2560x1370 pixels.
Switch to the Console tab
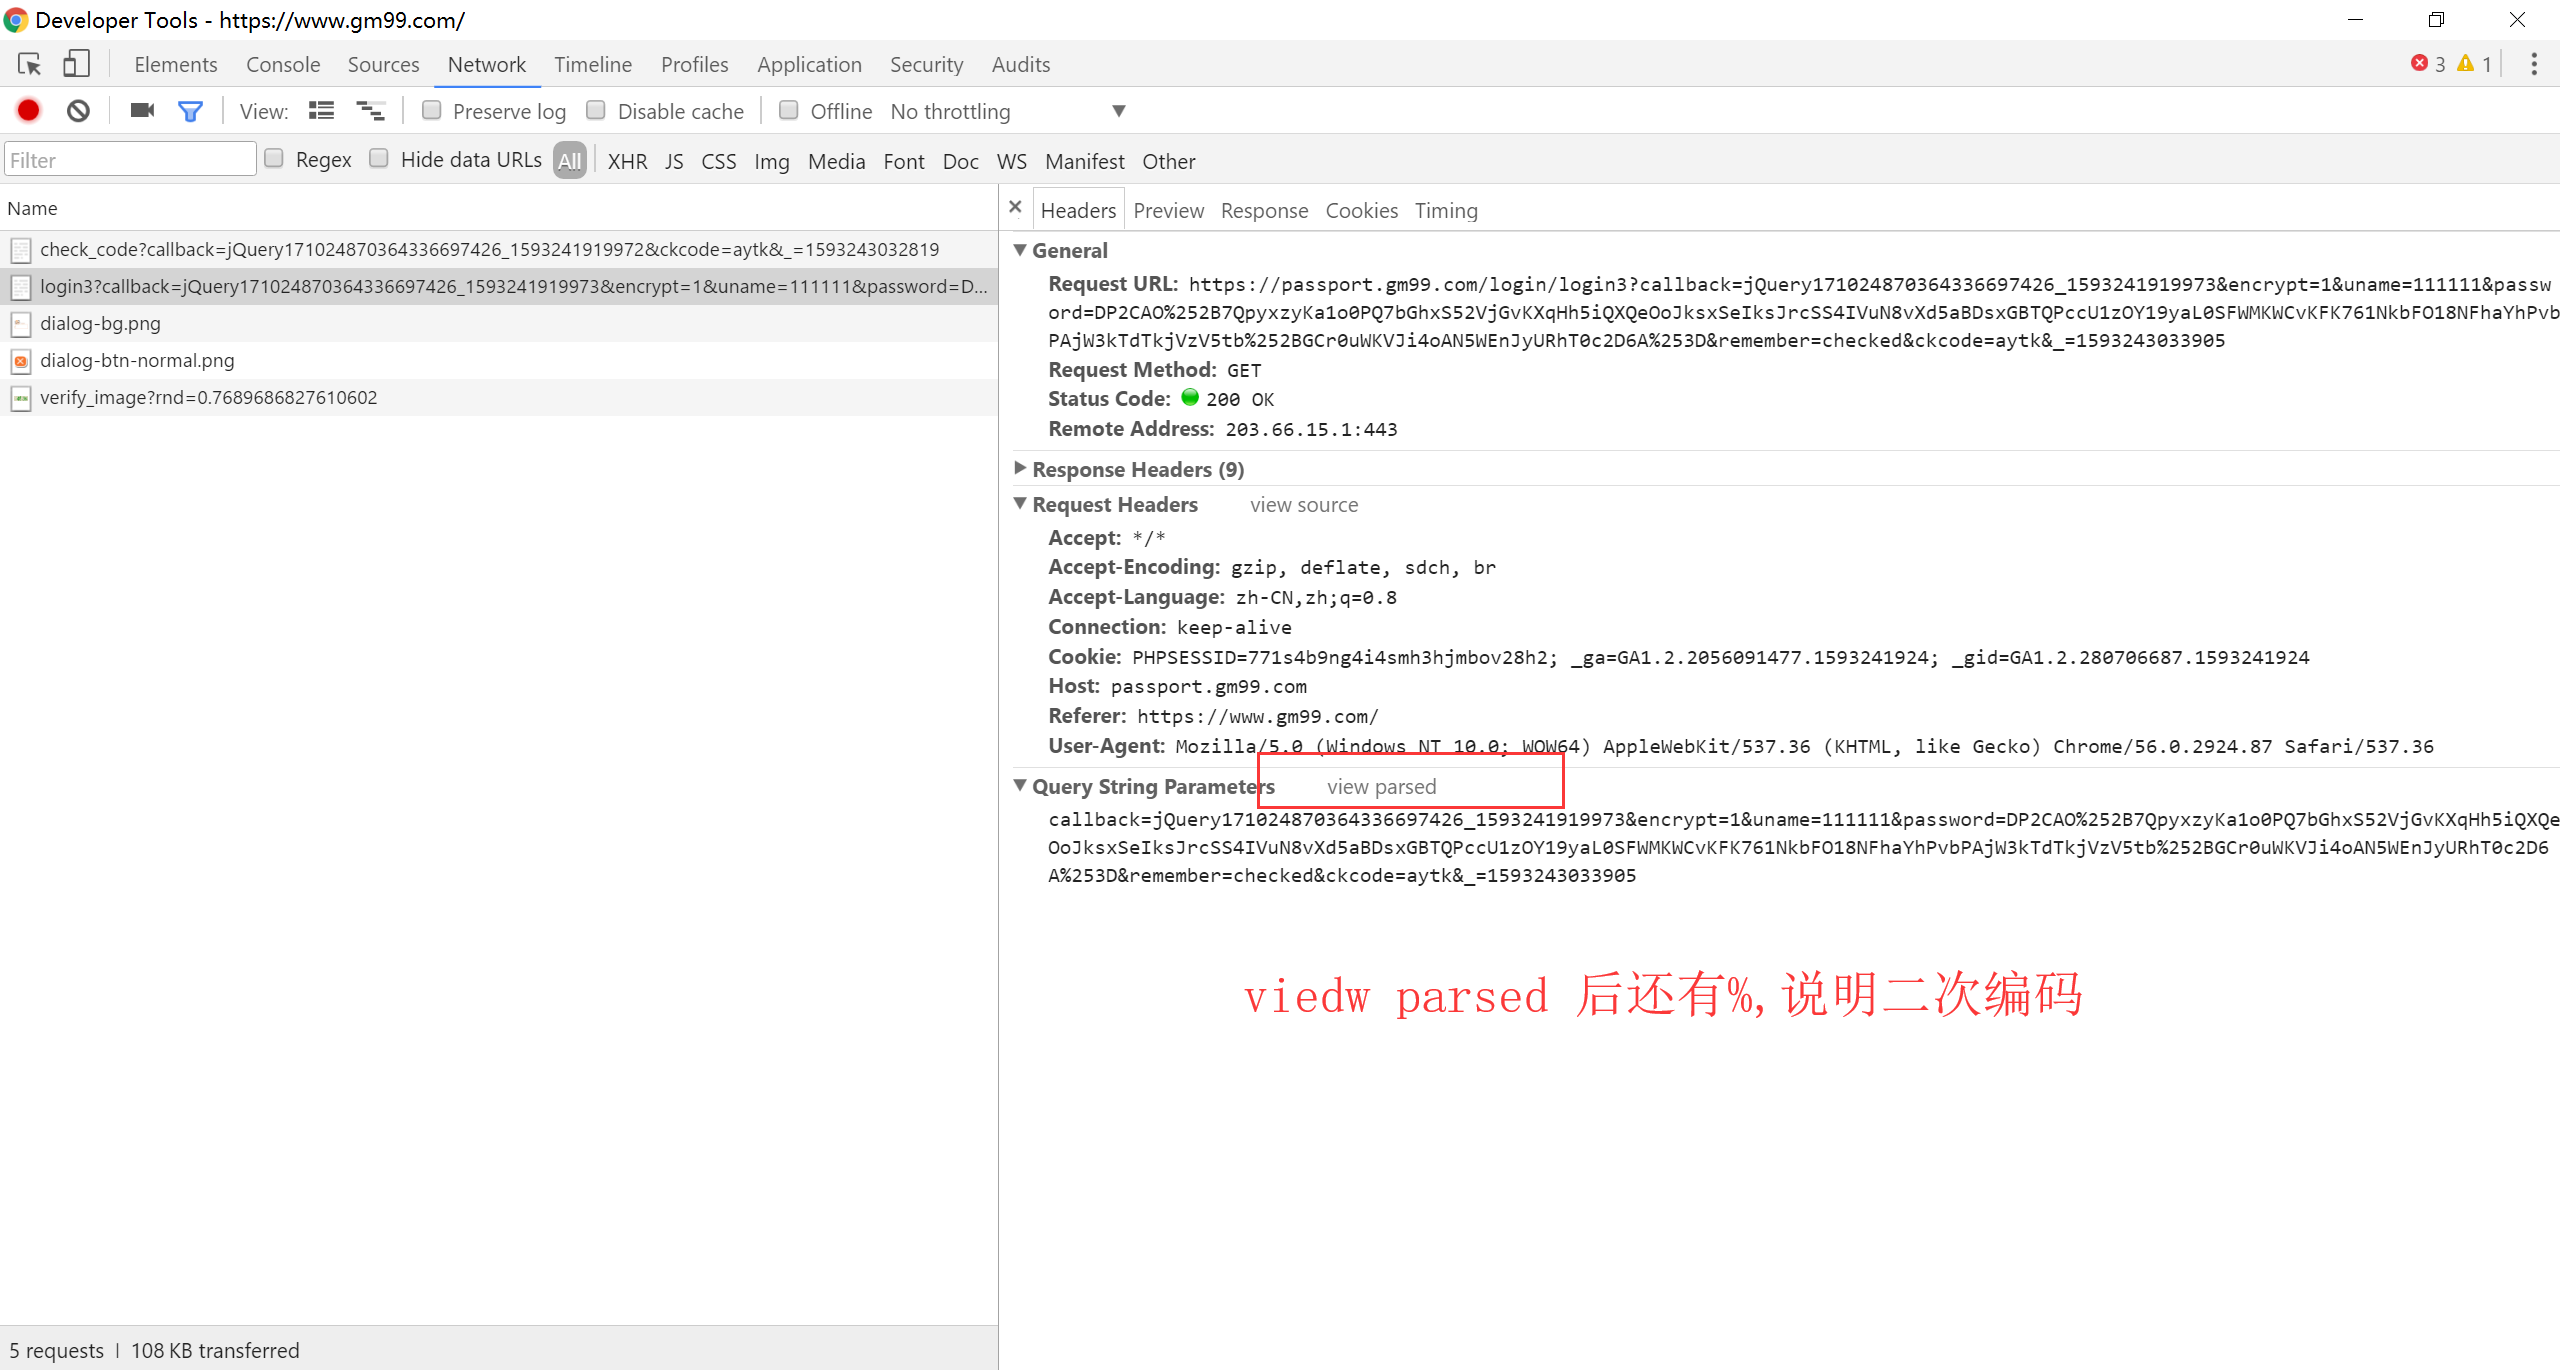coord(283,64)
